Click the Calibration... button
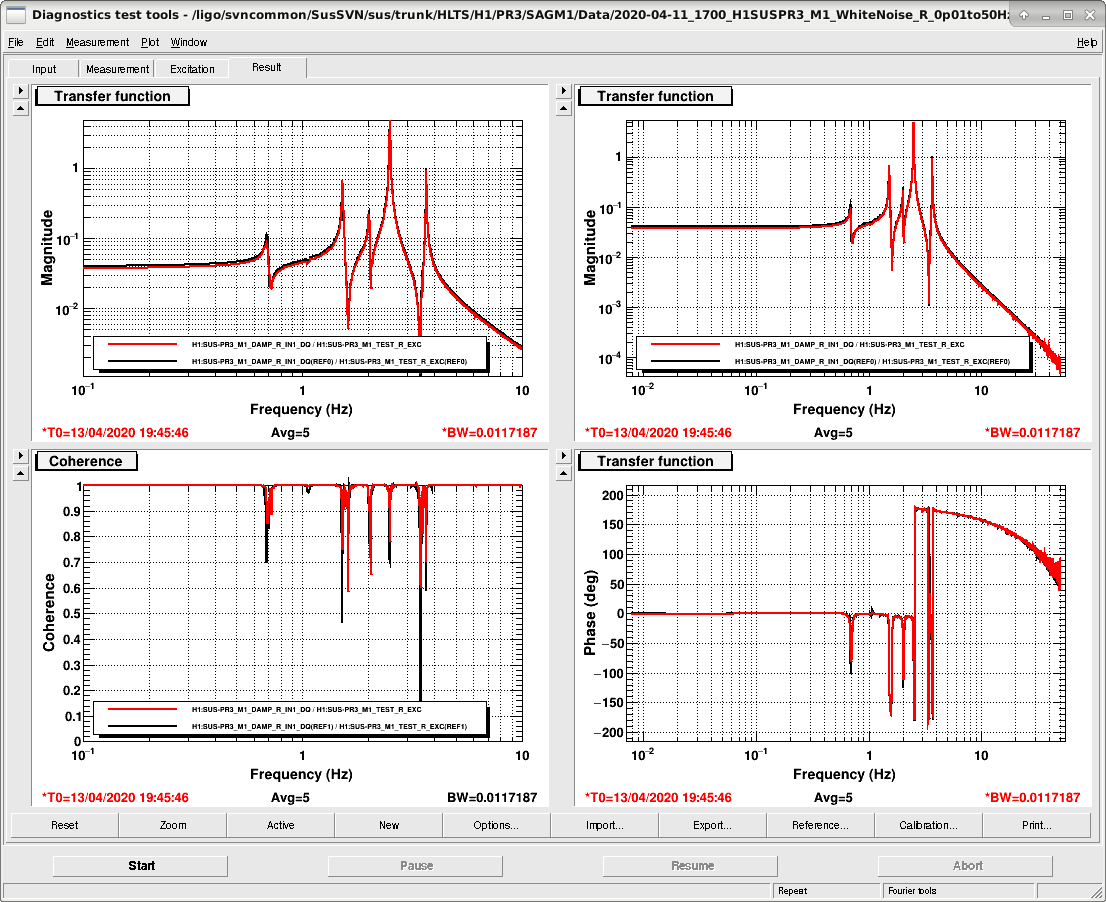 coord(928,825)
